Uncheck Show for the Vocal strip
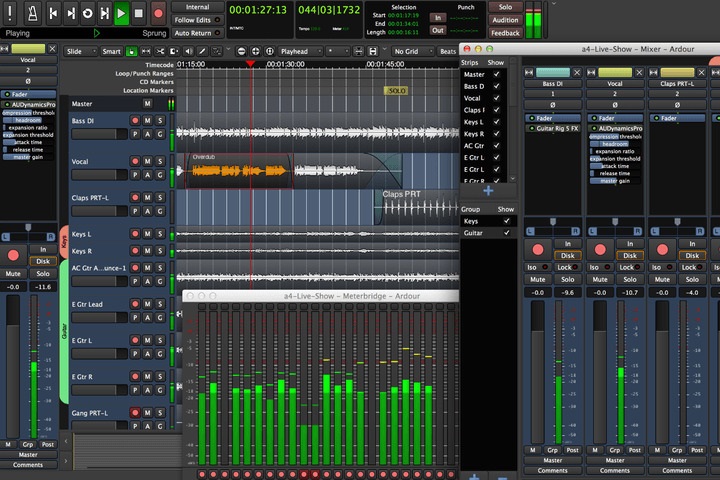Screen dimensions: 720x480 click(496, 98)
